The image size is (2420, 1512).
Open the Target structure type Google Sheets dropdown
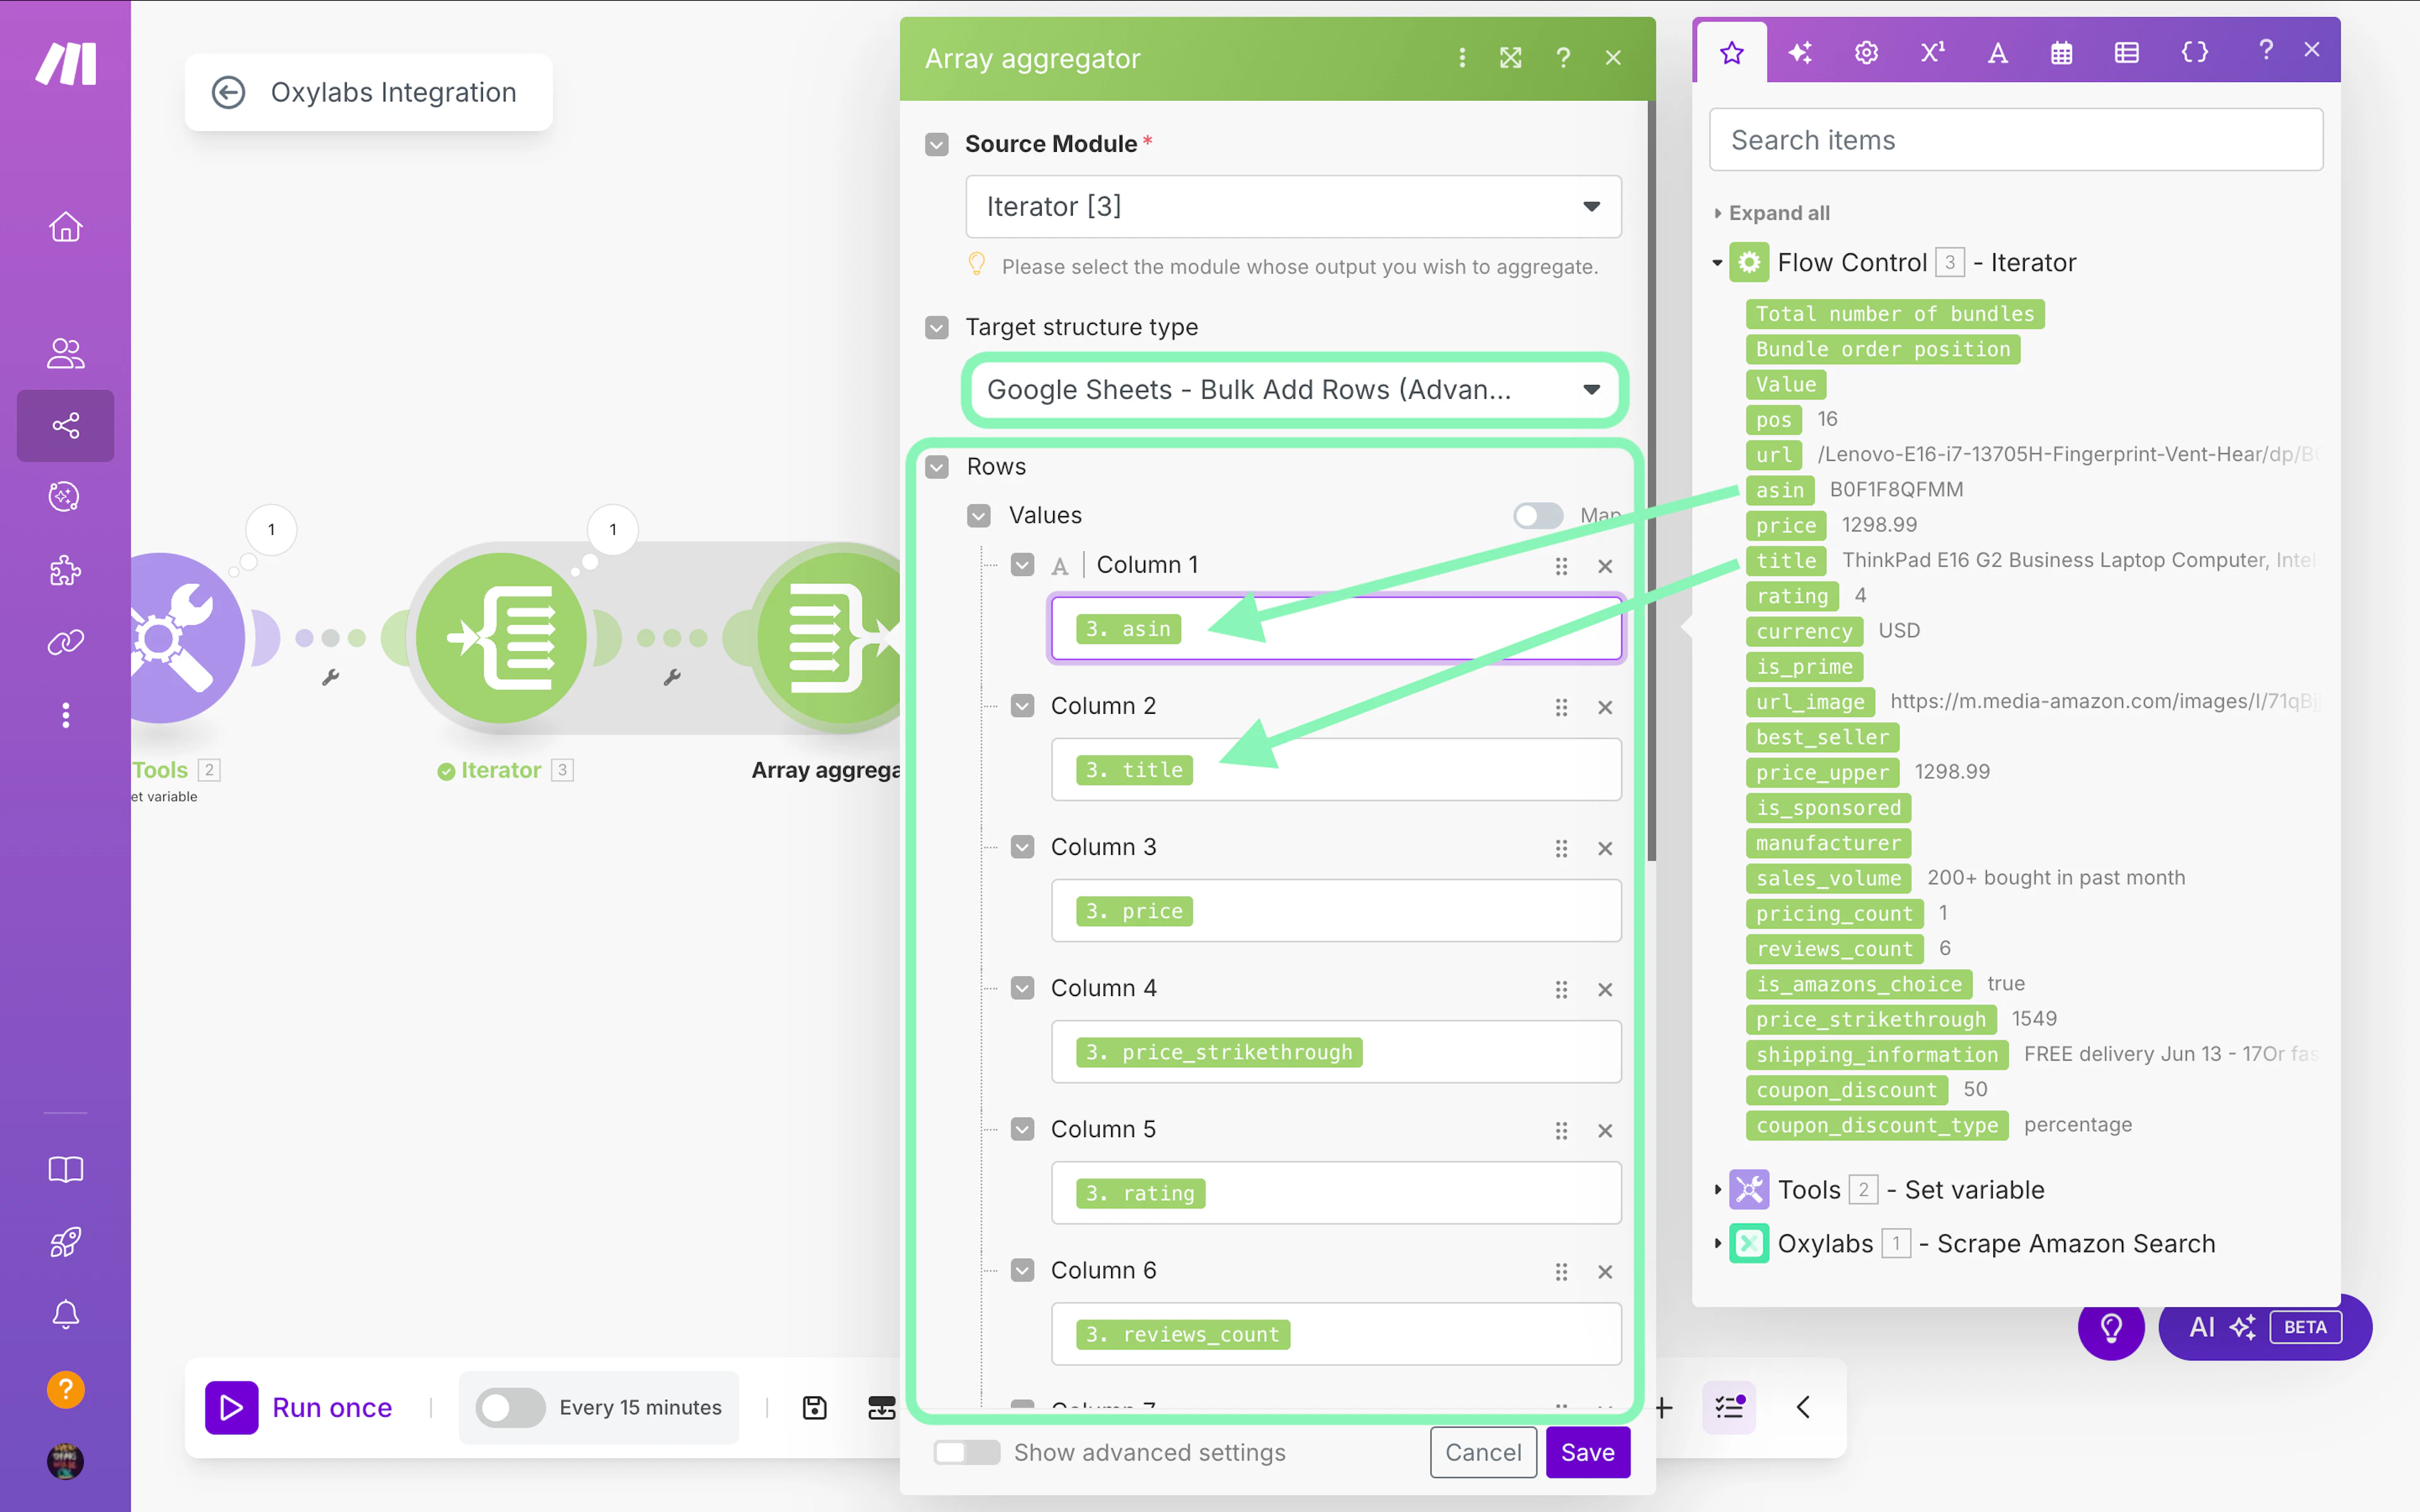tap(1293, 389)
